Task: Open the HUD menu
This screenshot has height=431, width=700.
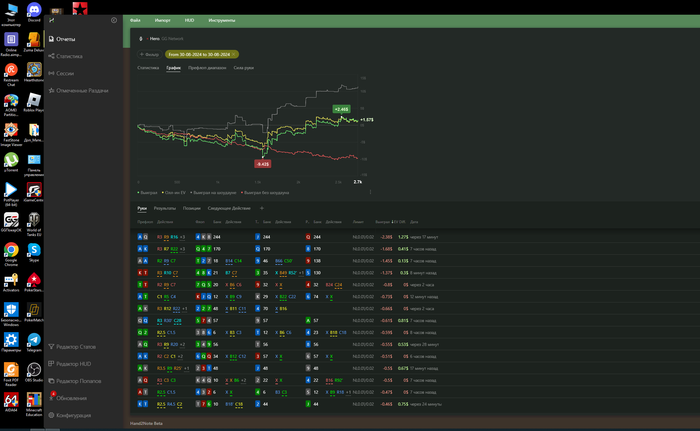Action: tap(189, 20)
